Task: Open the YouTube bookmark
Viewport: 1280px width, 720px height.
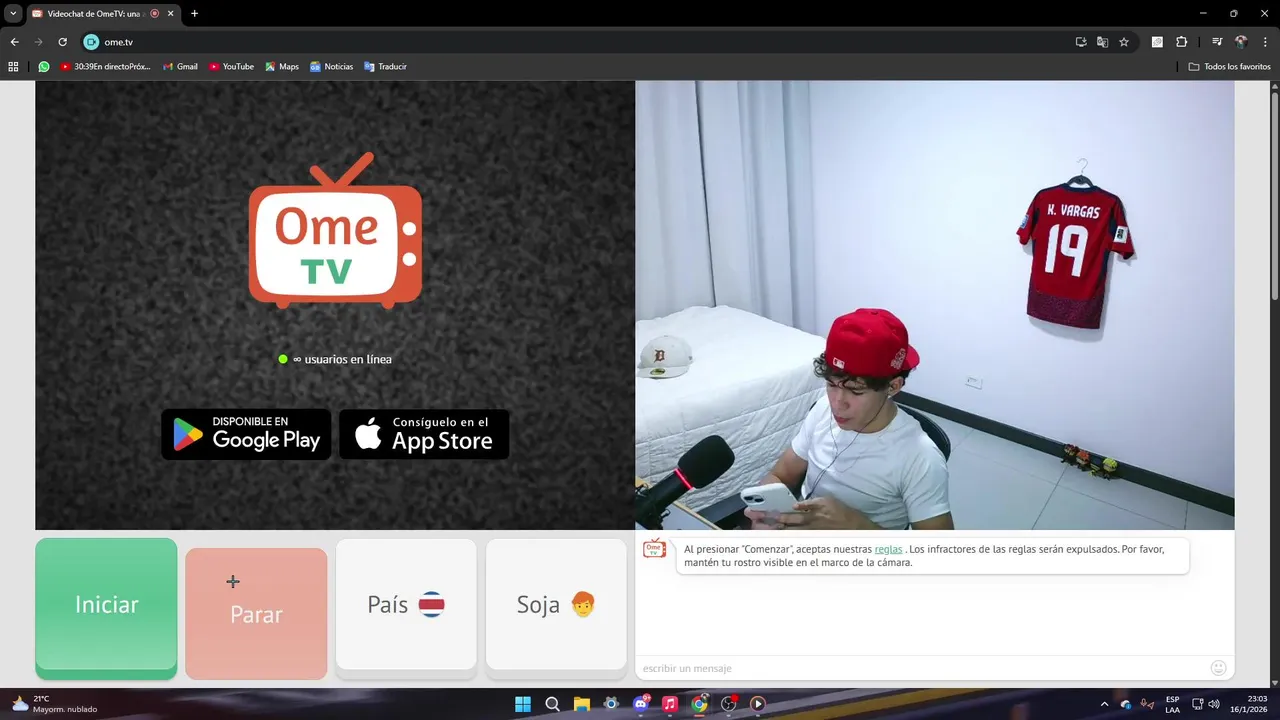Action: [x=231, y=67]
